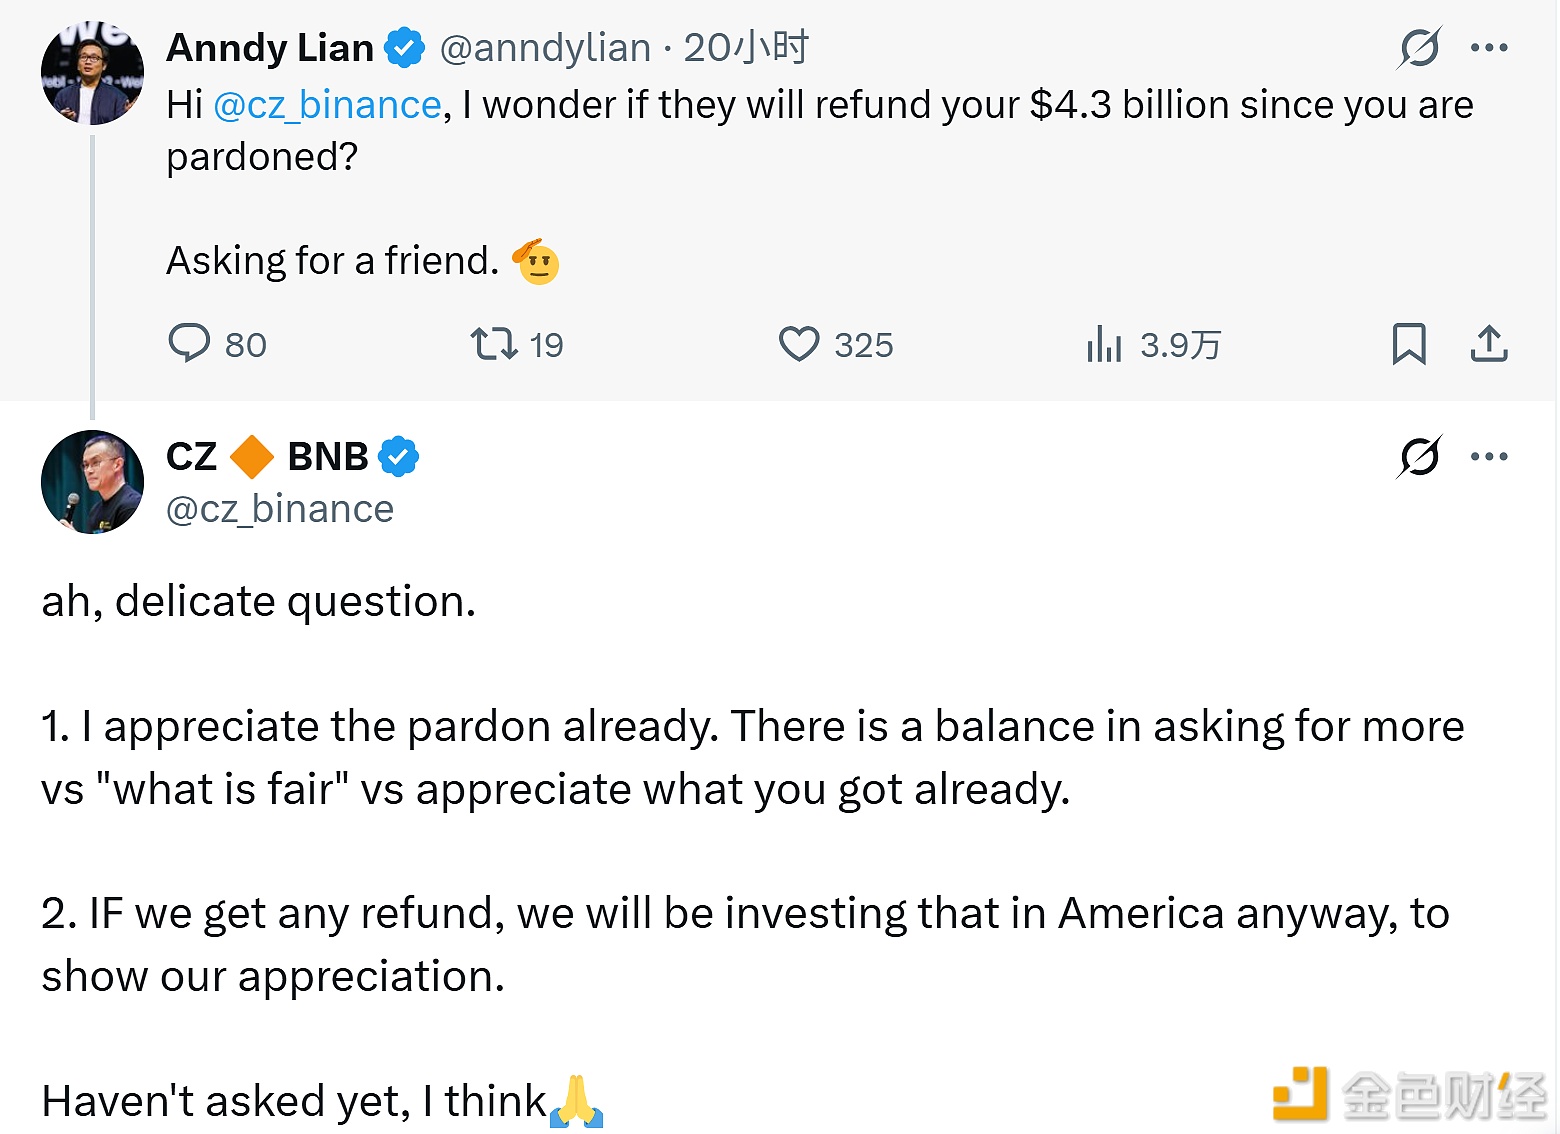The image size is (1560, 1134).
Task: Click the @anndylian handle
Action: 545,48
